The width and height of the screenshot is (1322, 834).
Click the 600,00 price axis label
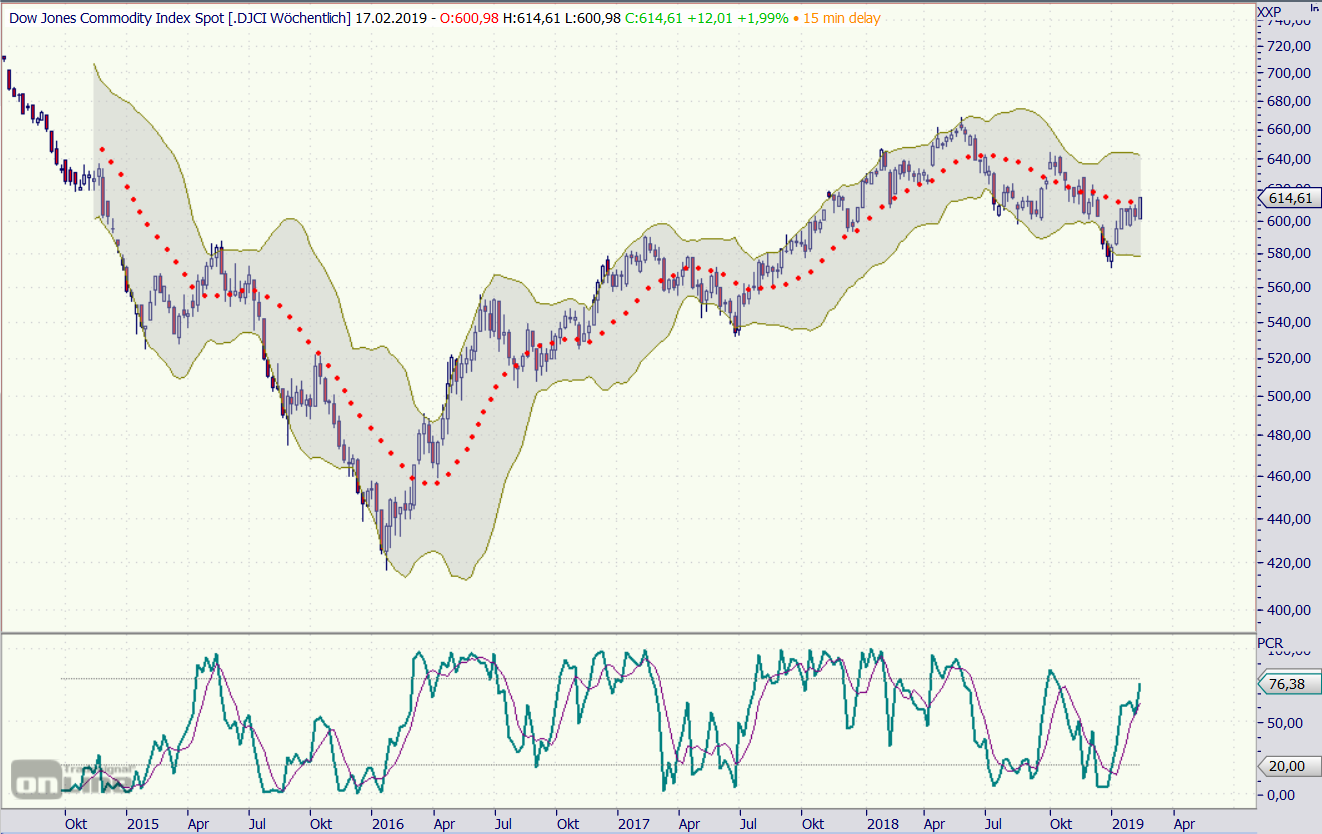click(x=1288, y=221)
